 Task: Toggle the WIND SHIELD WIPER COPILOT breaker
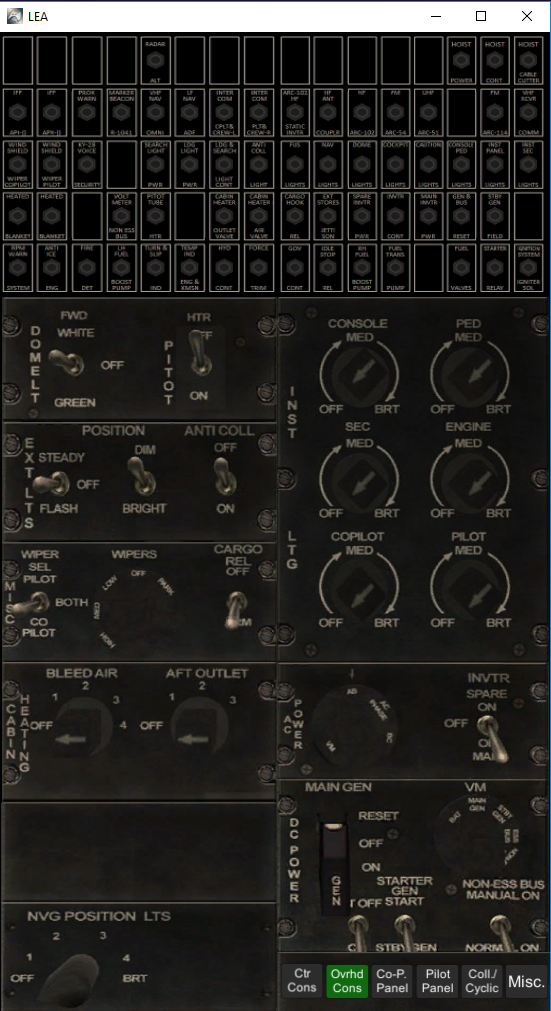[17, 164]
